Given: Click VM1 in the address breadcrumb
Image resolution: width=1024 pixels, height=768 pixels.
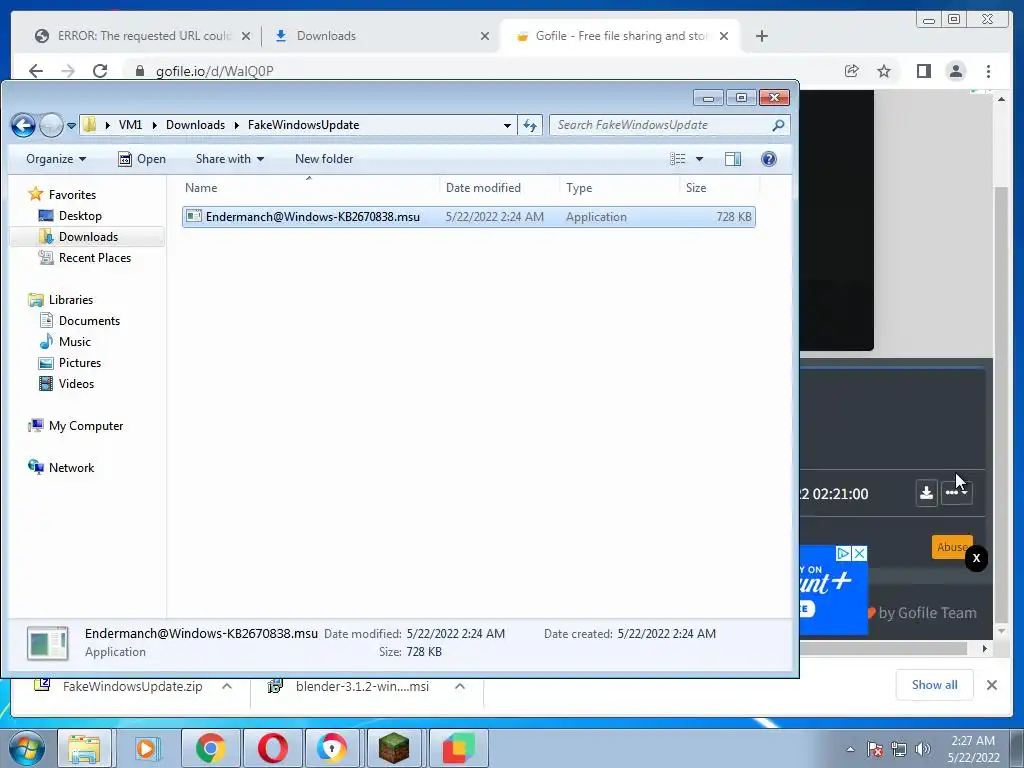Looking at the screenshot, I should (x=130, y=125).
